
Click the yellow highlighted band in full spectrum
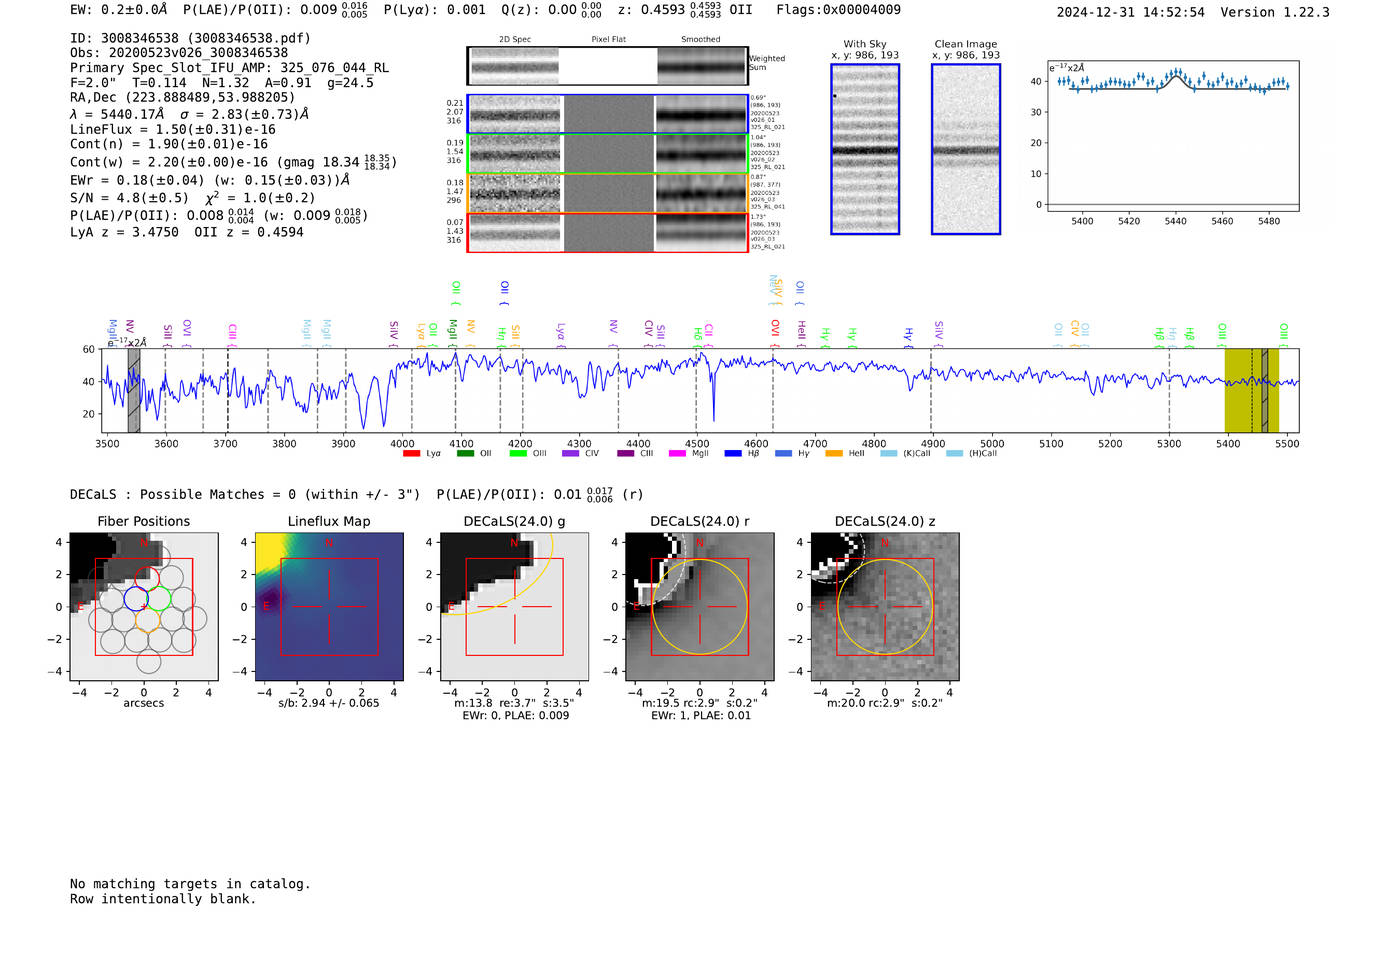1251,390
